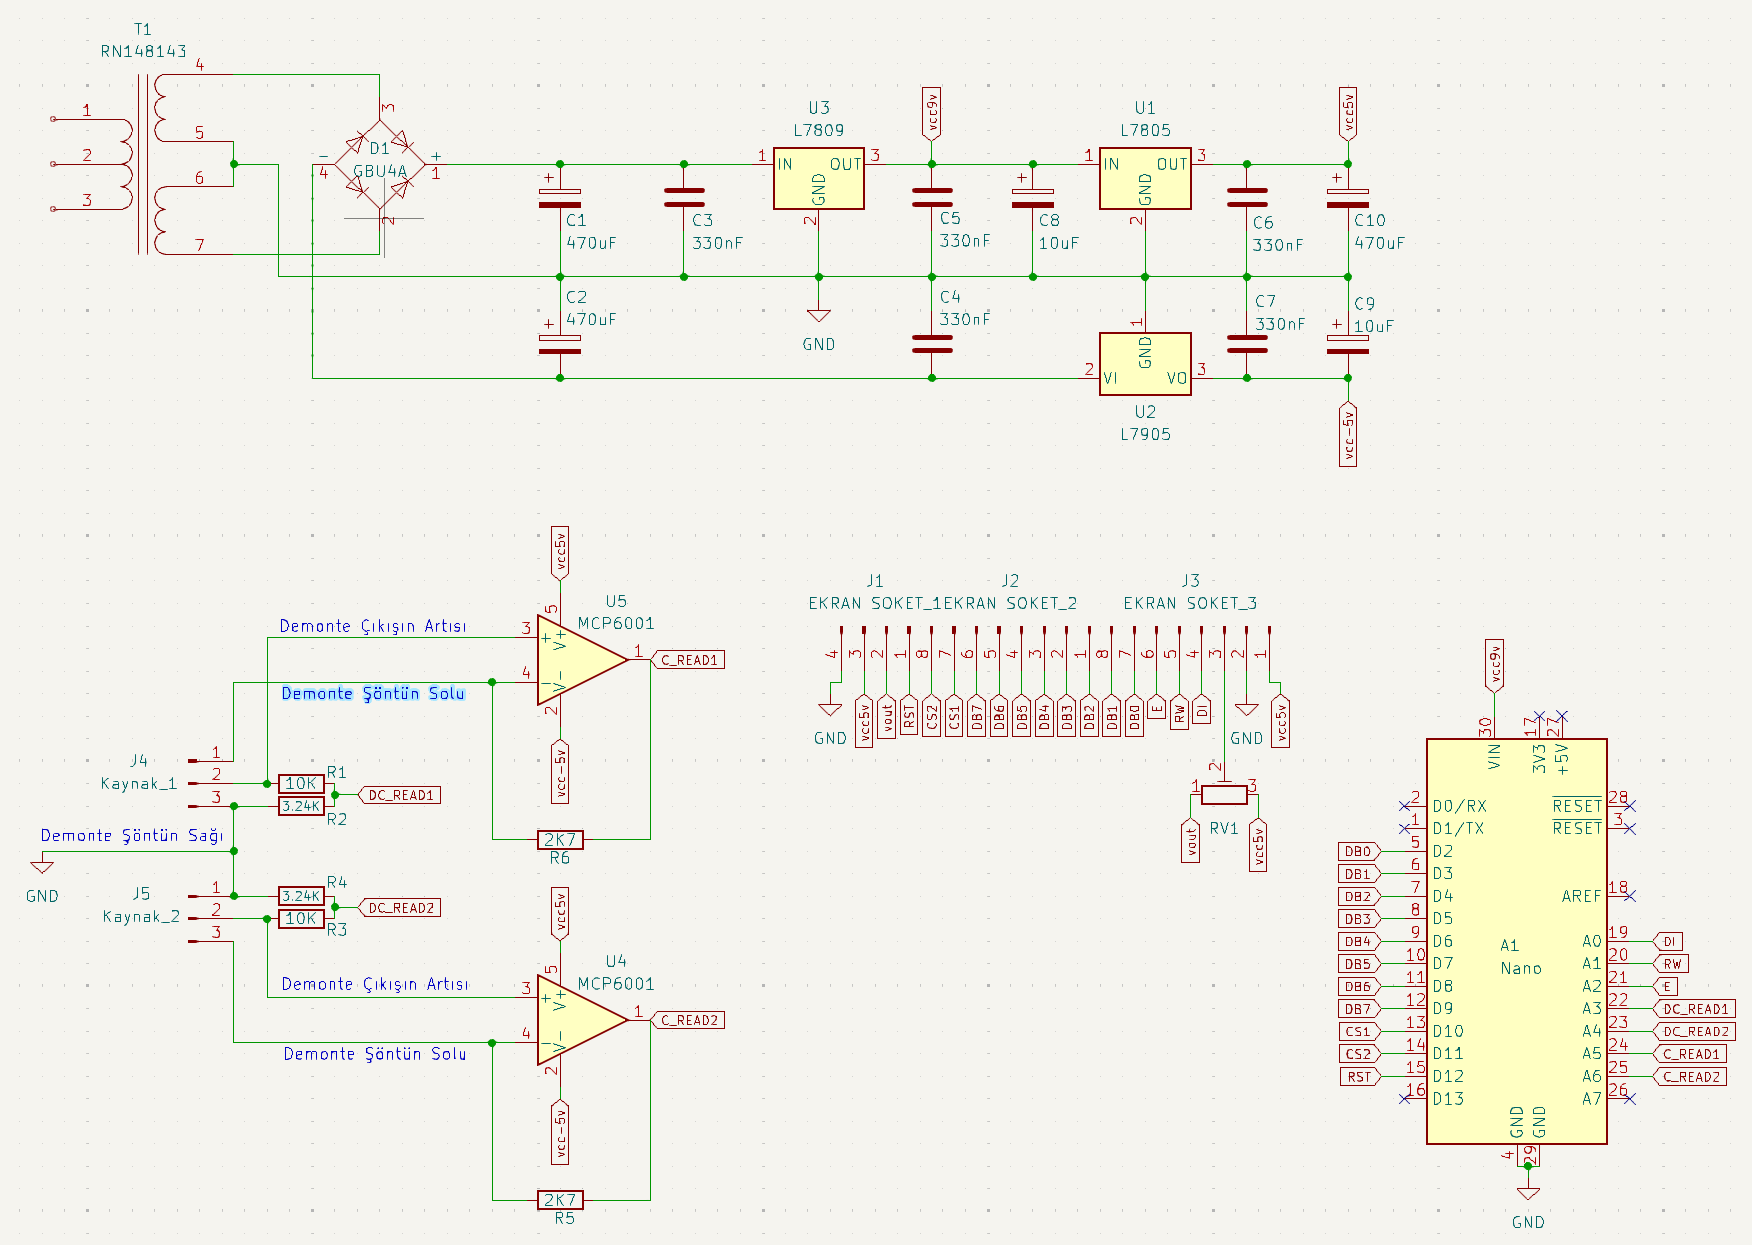Select the D1 GBU4A bridge rectifier
Screen dimensions: 1752x1245
click(380, 164)
